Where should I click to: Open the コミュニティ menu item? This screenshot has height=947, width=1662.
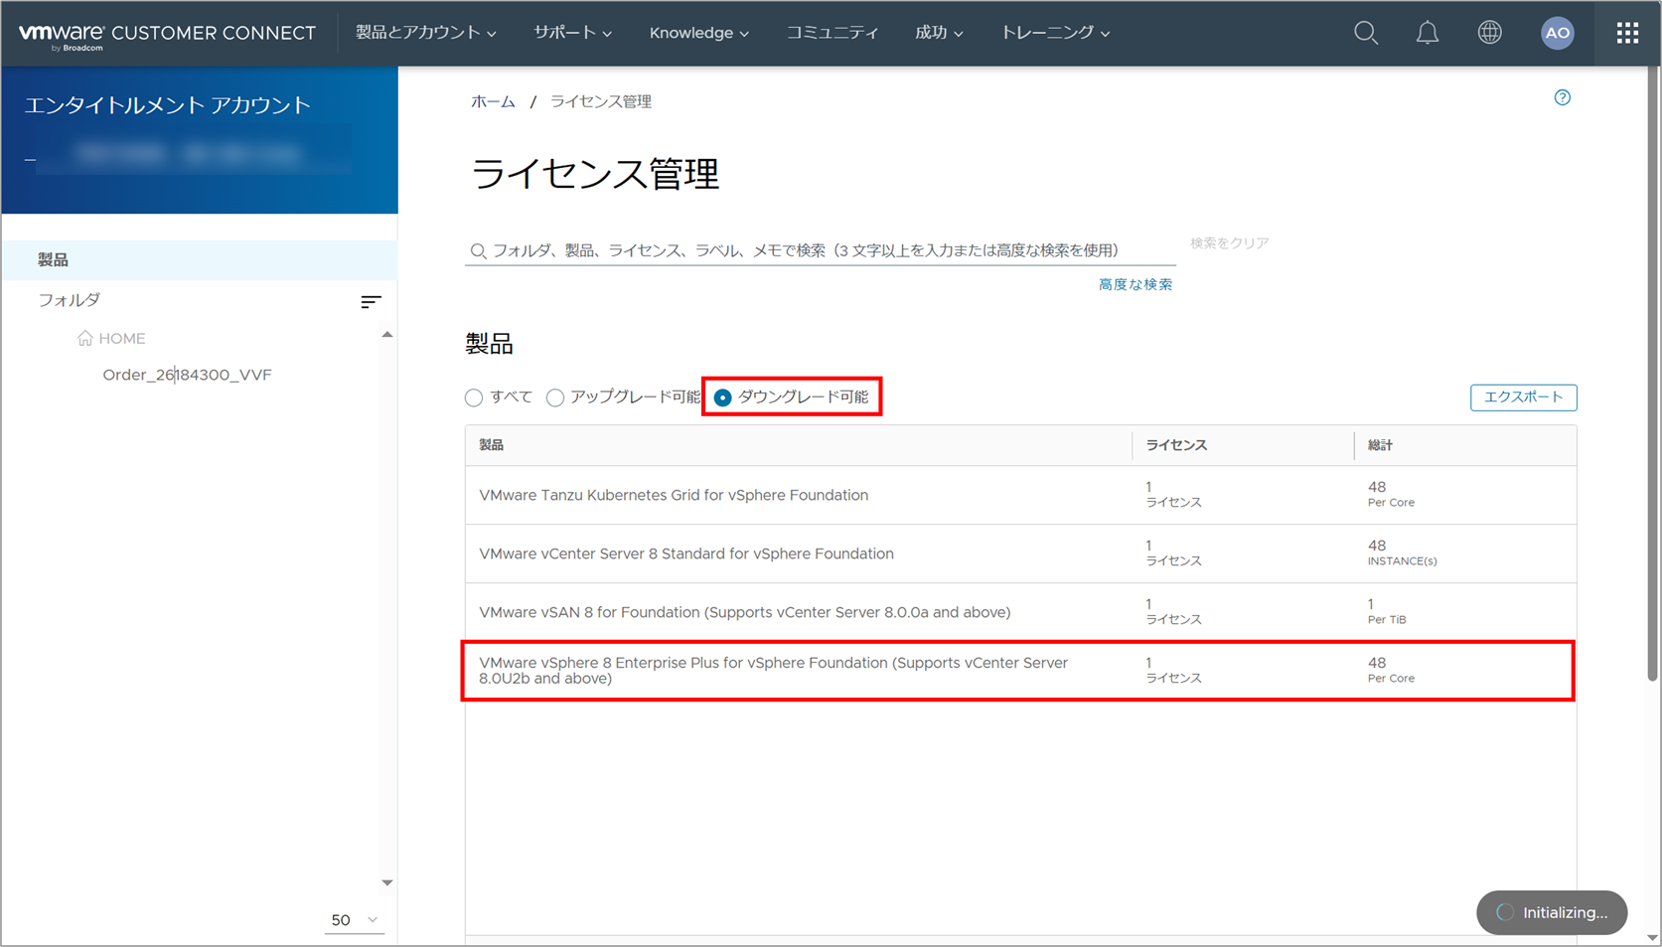pos(832,33)
